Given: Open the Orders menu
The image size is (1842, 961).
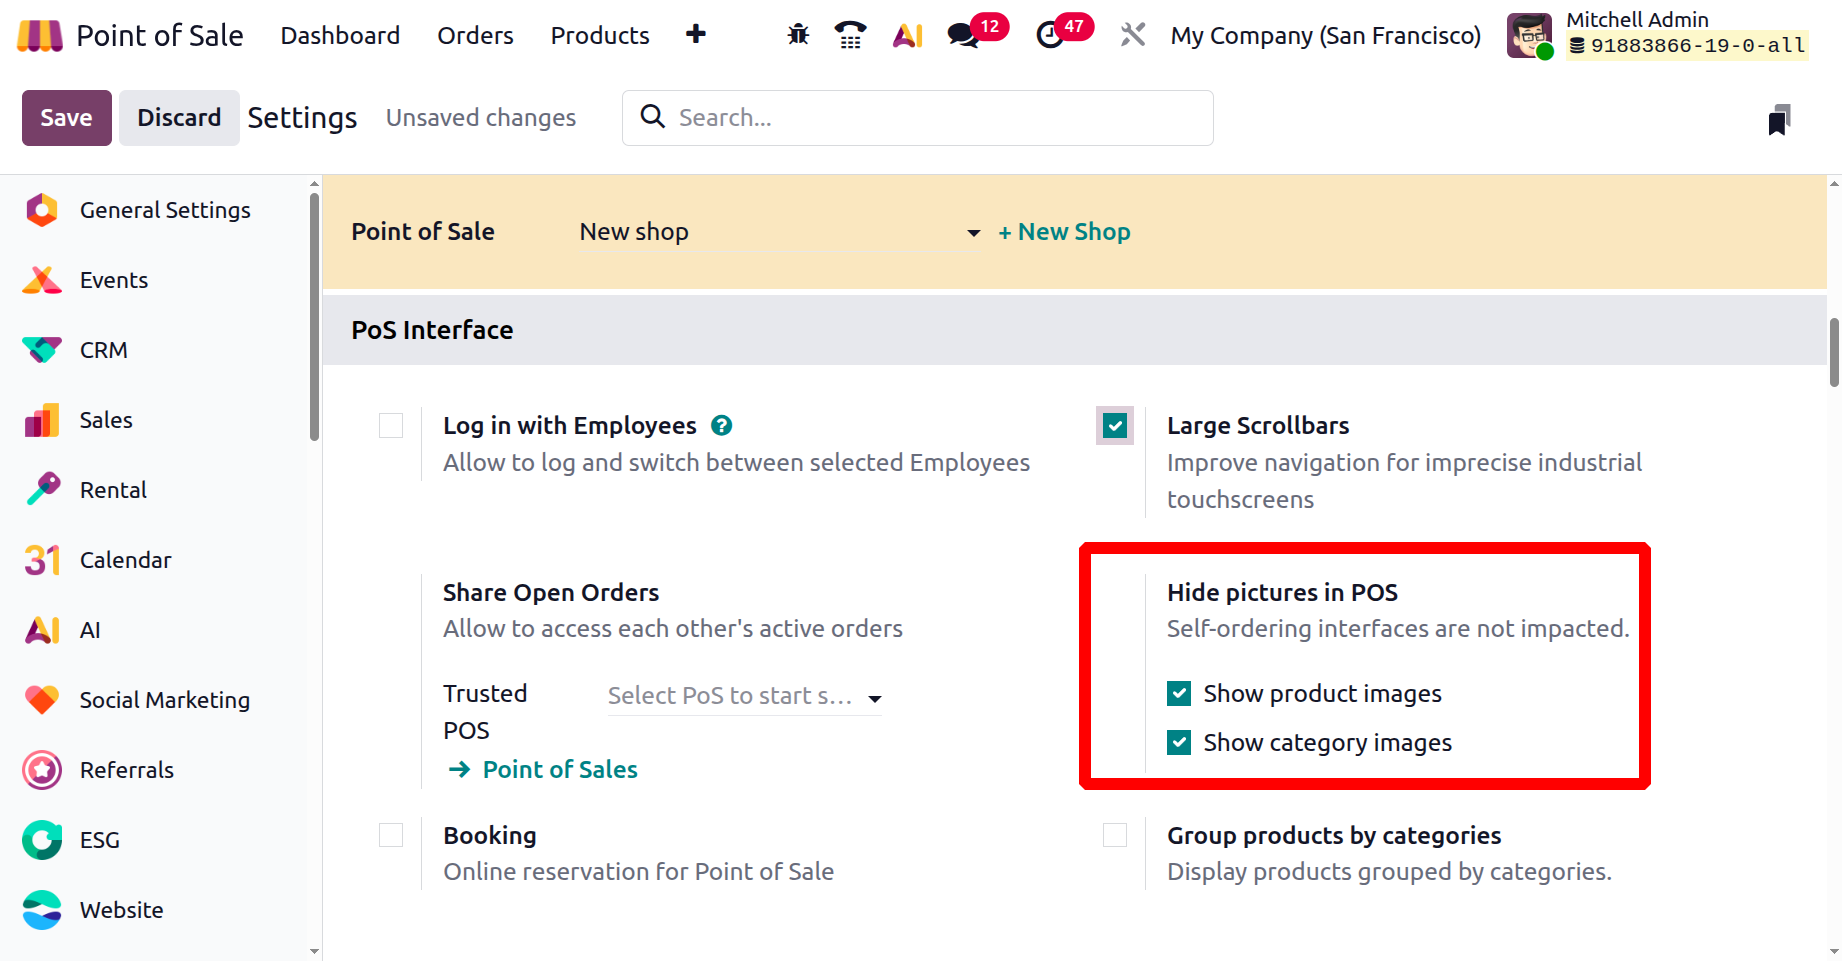Looking at the screenshot, I should click(475, 36).
